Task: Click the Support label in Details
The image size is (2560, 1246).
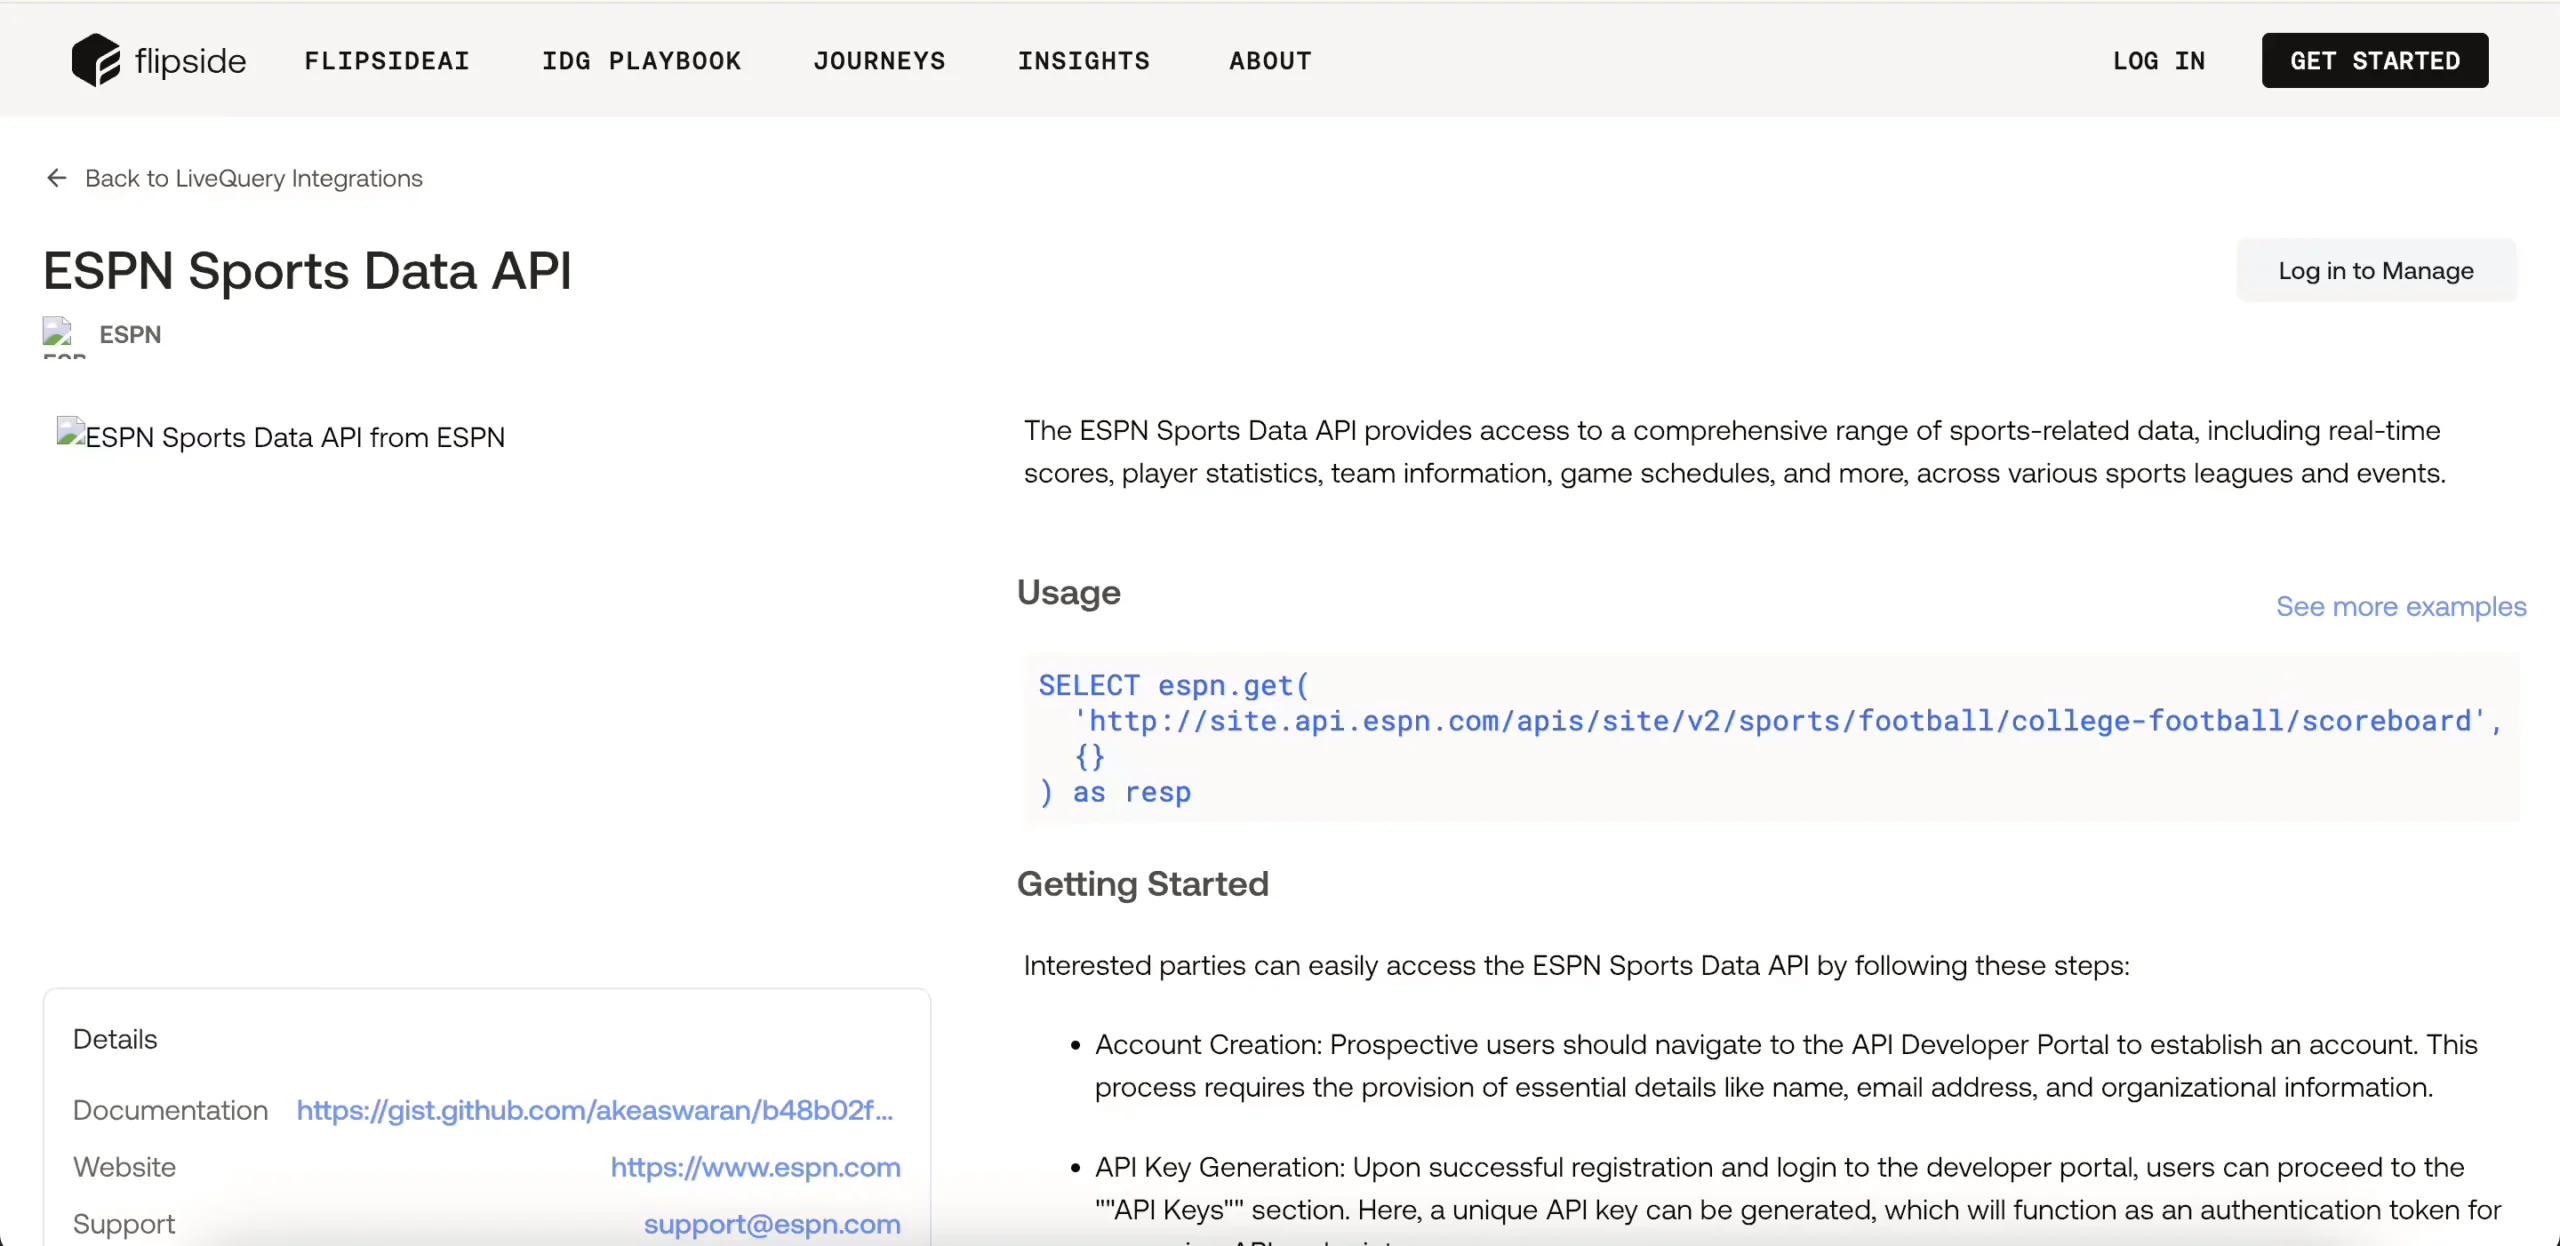Action: click(x=124, y=1224)
